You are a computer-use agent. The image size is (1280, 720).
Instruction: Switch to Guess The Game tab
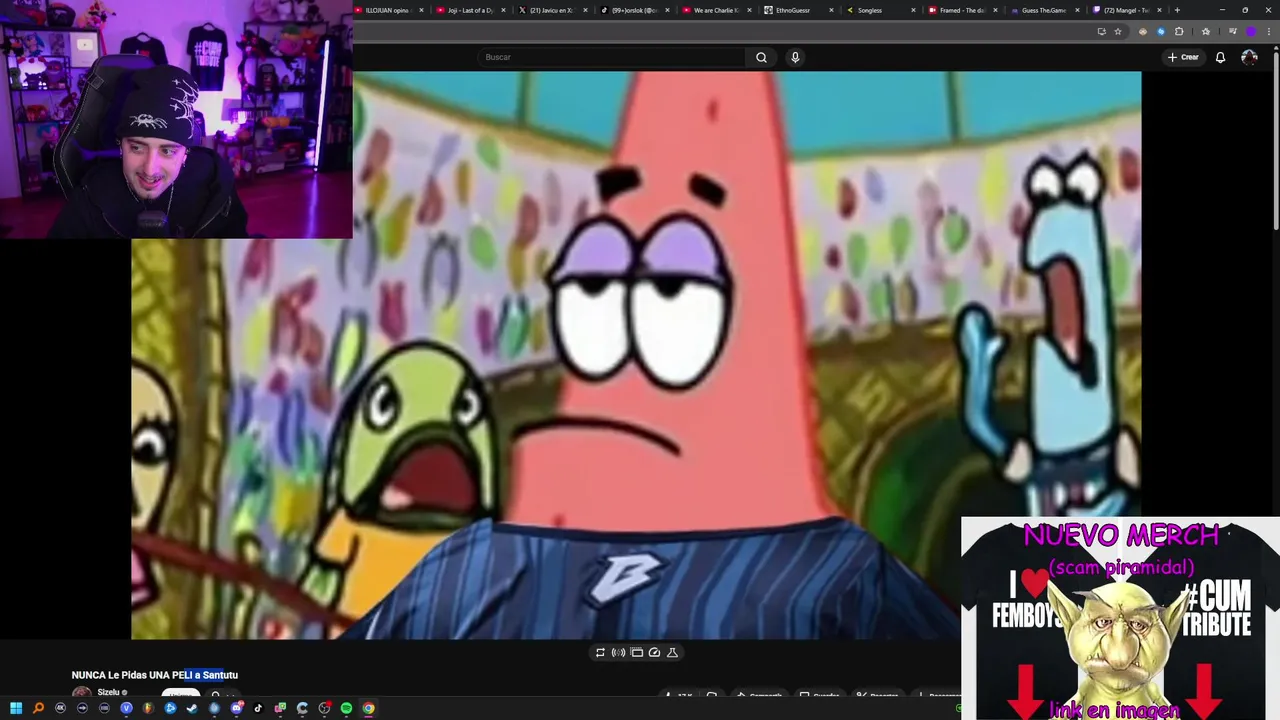[1044, 10]
